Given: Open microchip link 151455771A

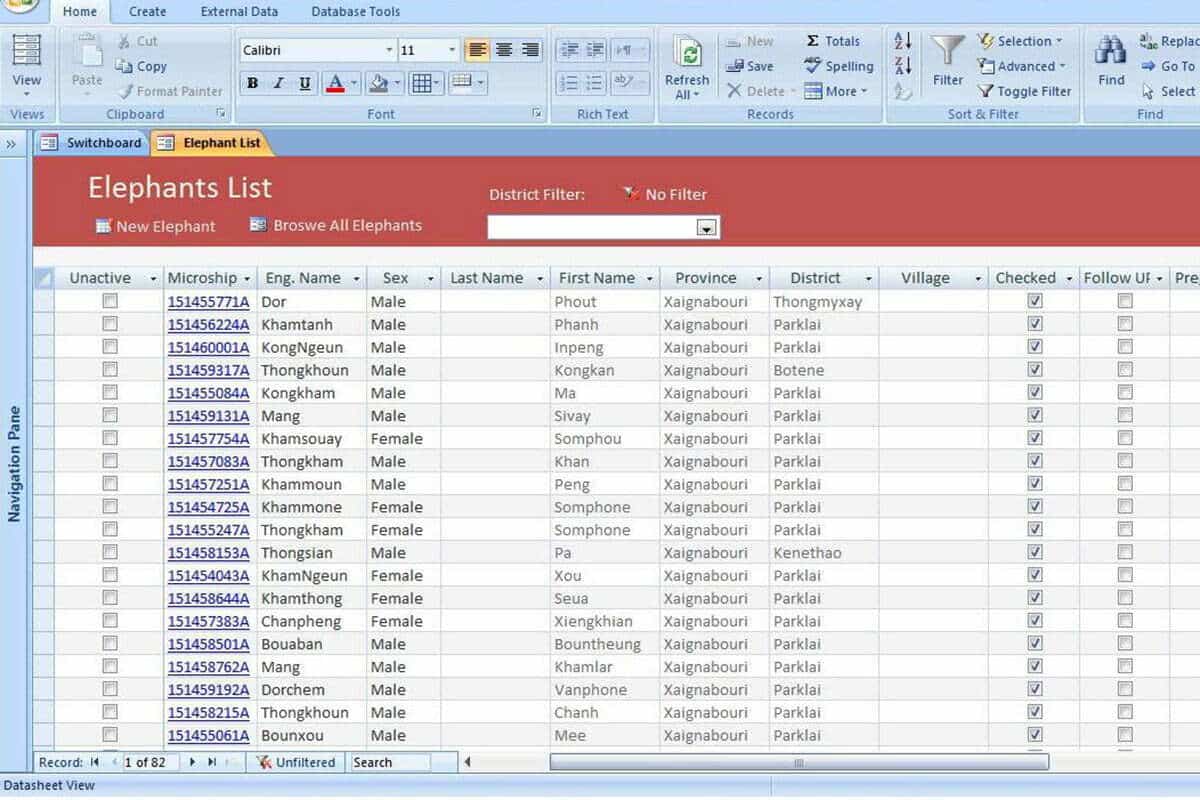Looking at the screenshot, I should [208, 302].
